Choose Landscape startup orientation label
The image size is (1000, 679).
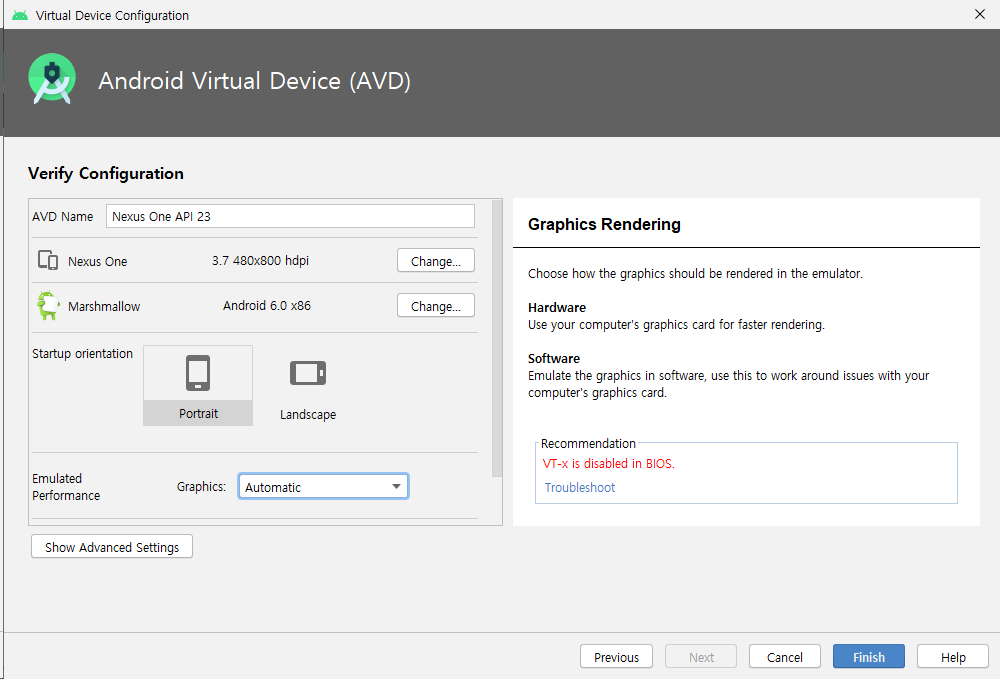308,414
